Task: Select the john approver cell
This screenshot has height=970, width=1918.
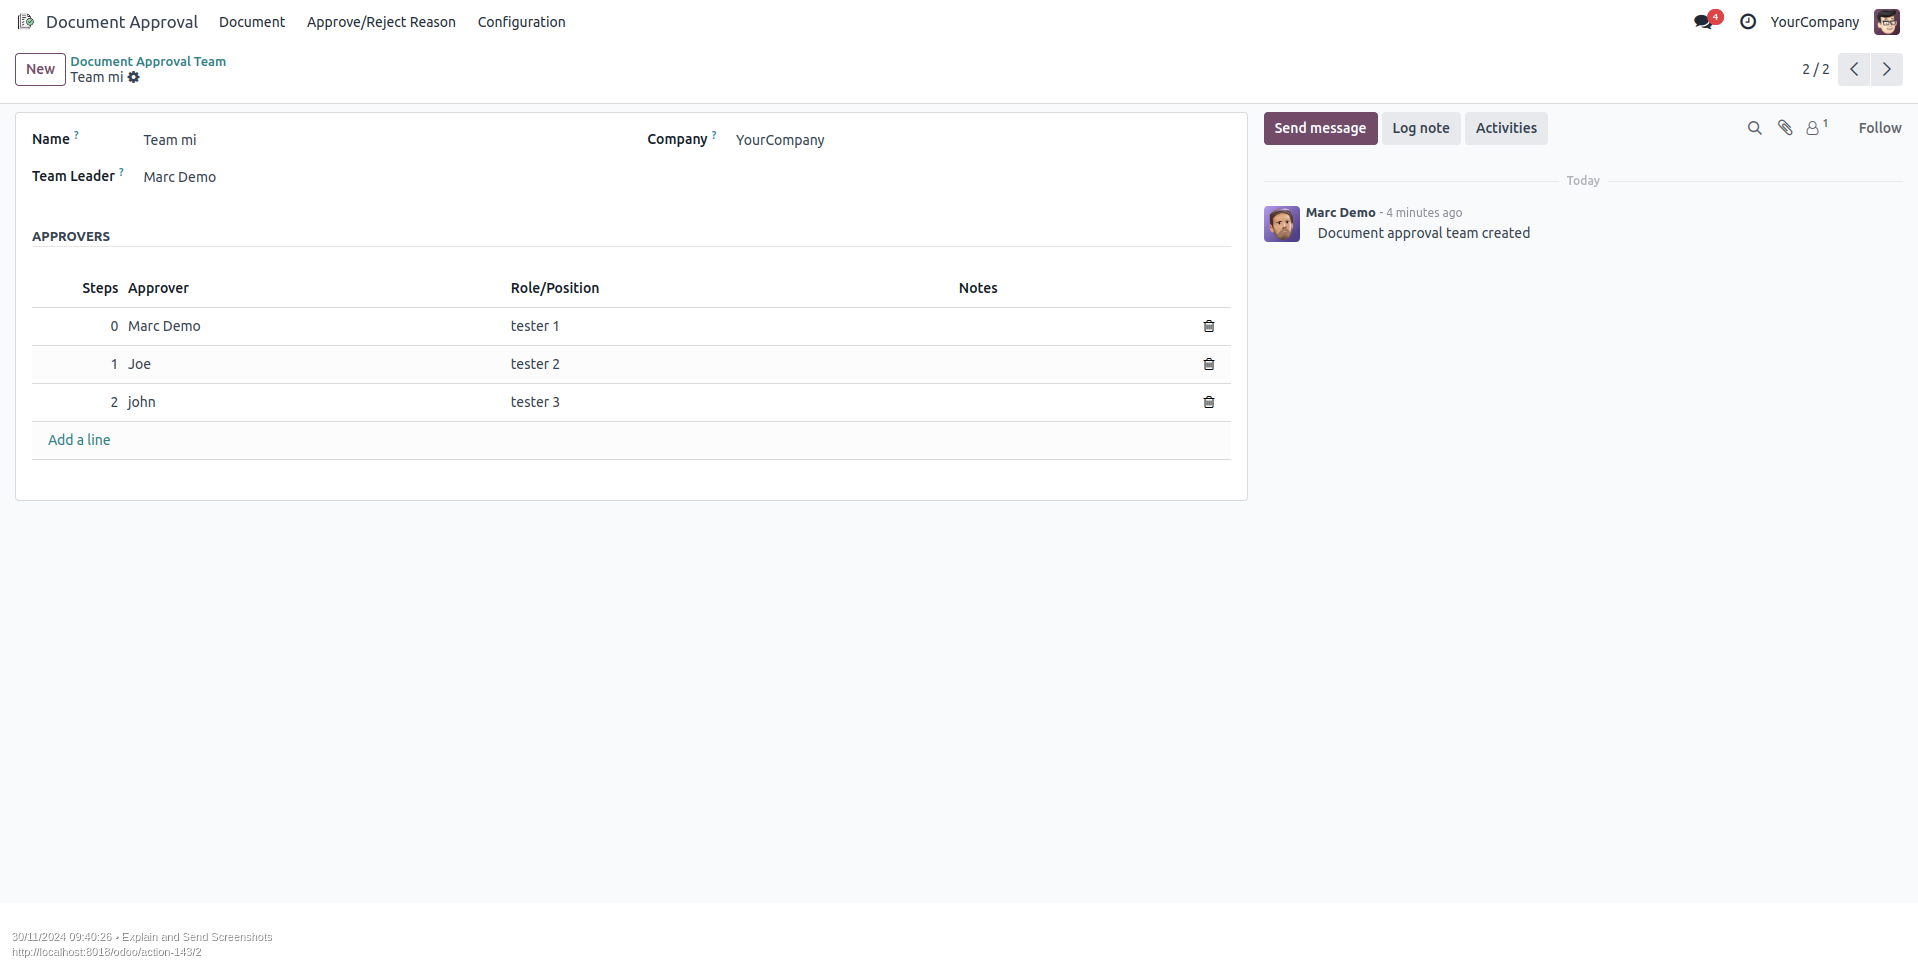Action: click(314, 402)
